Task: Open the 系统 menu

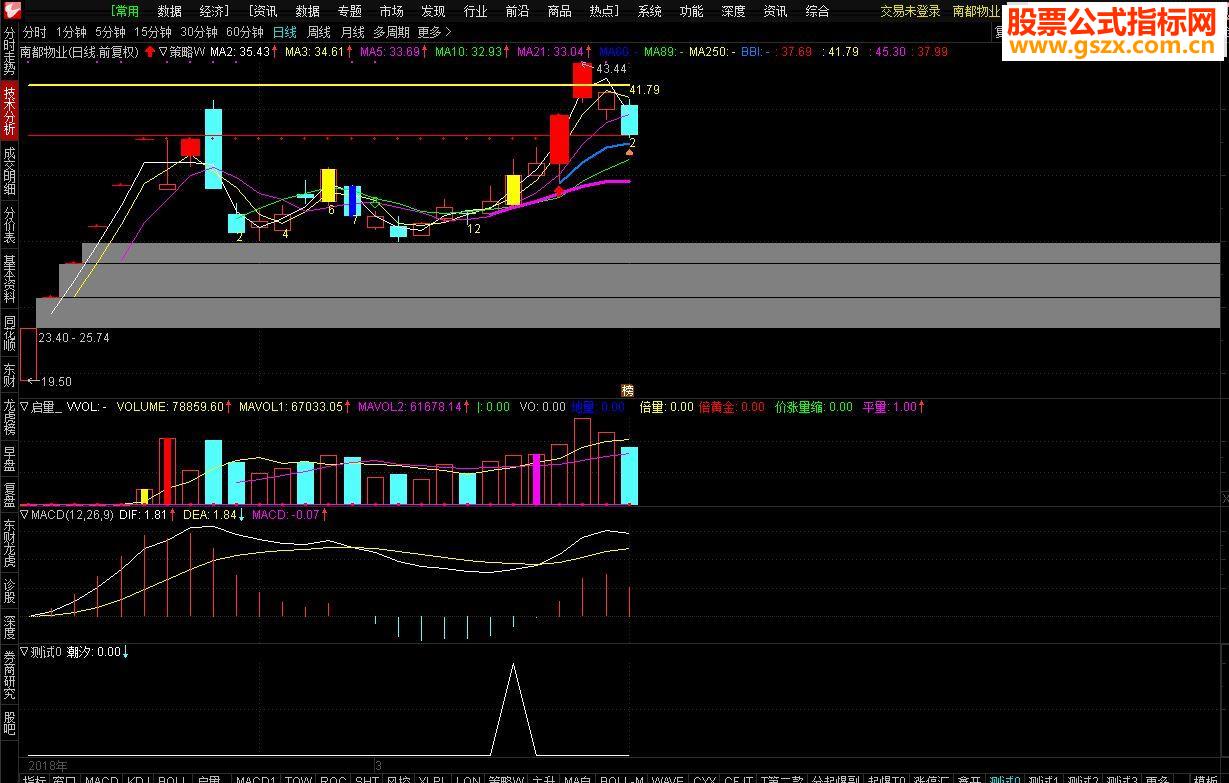Action: point(649,11)
